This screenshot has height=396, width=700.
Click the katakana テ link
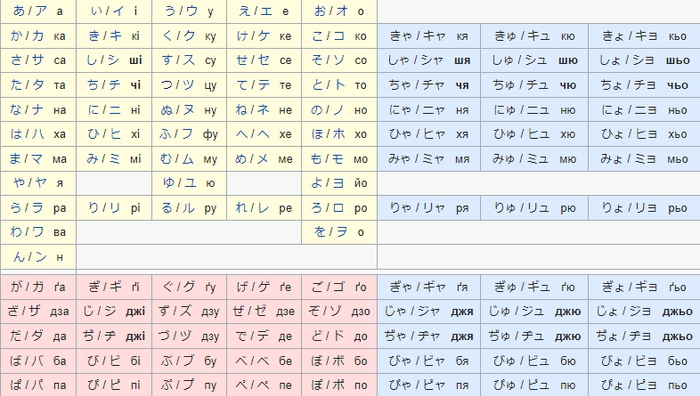263,84
